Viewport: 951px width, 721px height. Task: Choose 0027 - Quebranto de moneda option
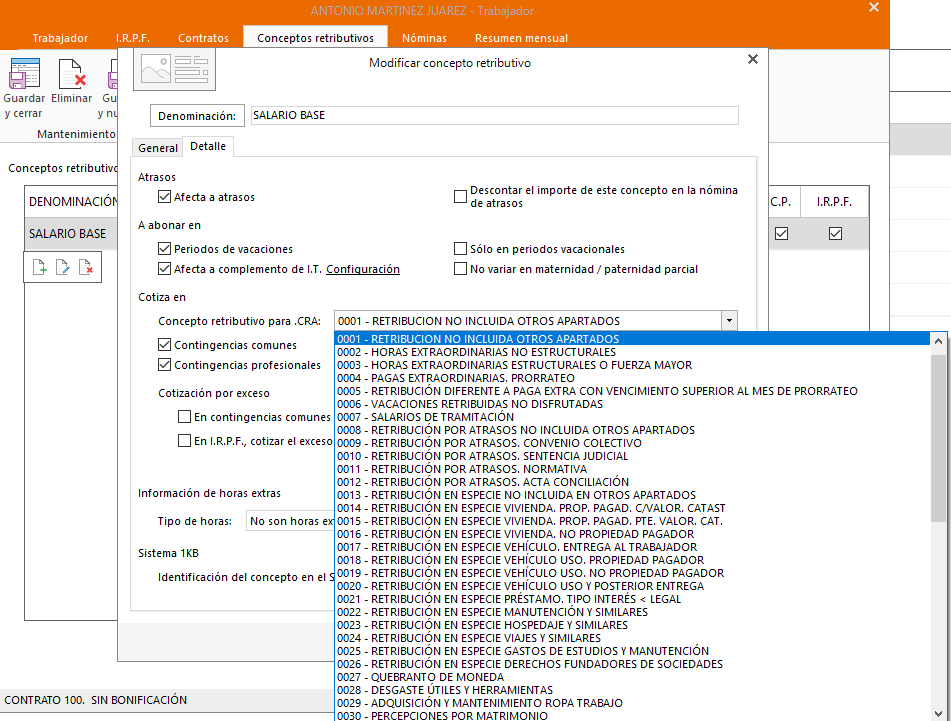435,677
